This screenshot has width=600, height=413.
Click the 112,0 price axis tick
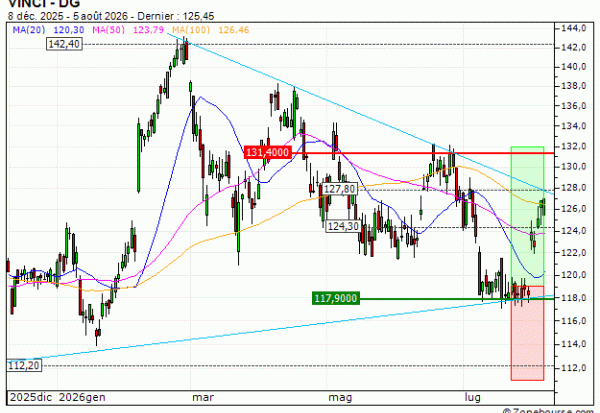[574, 367]
